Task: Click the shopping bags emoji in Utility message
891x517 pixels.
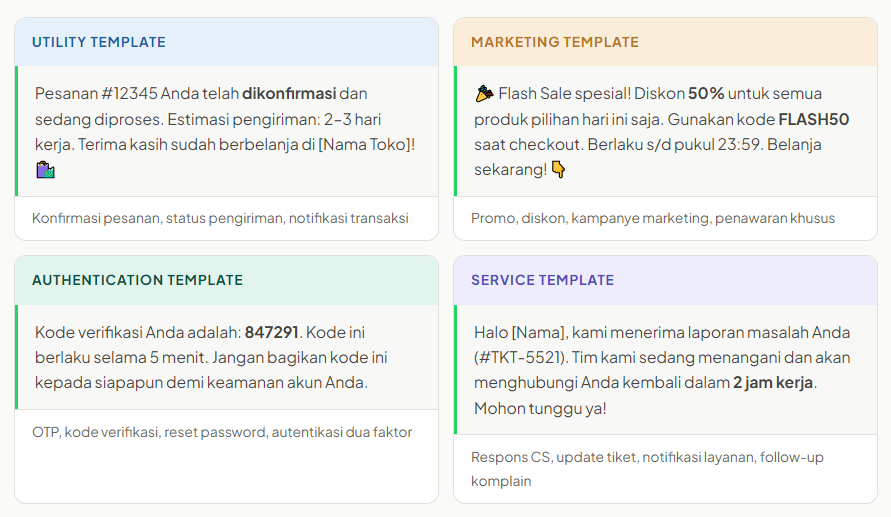Action: [x=45, y=171]
